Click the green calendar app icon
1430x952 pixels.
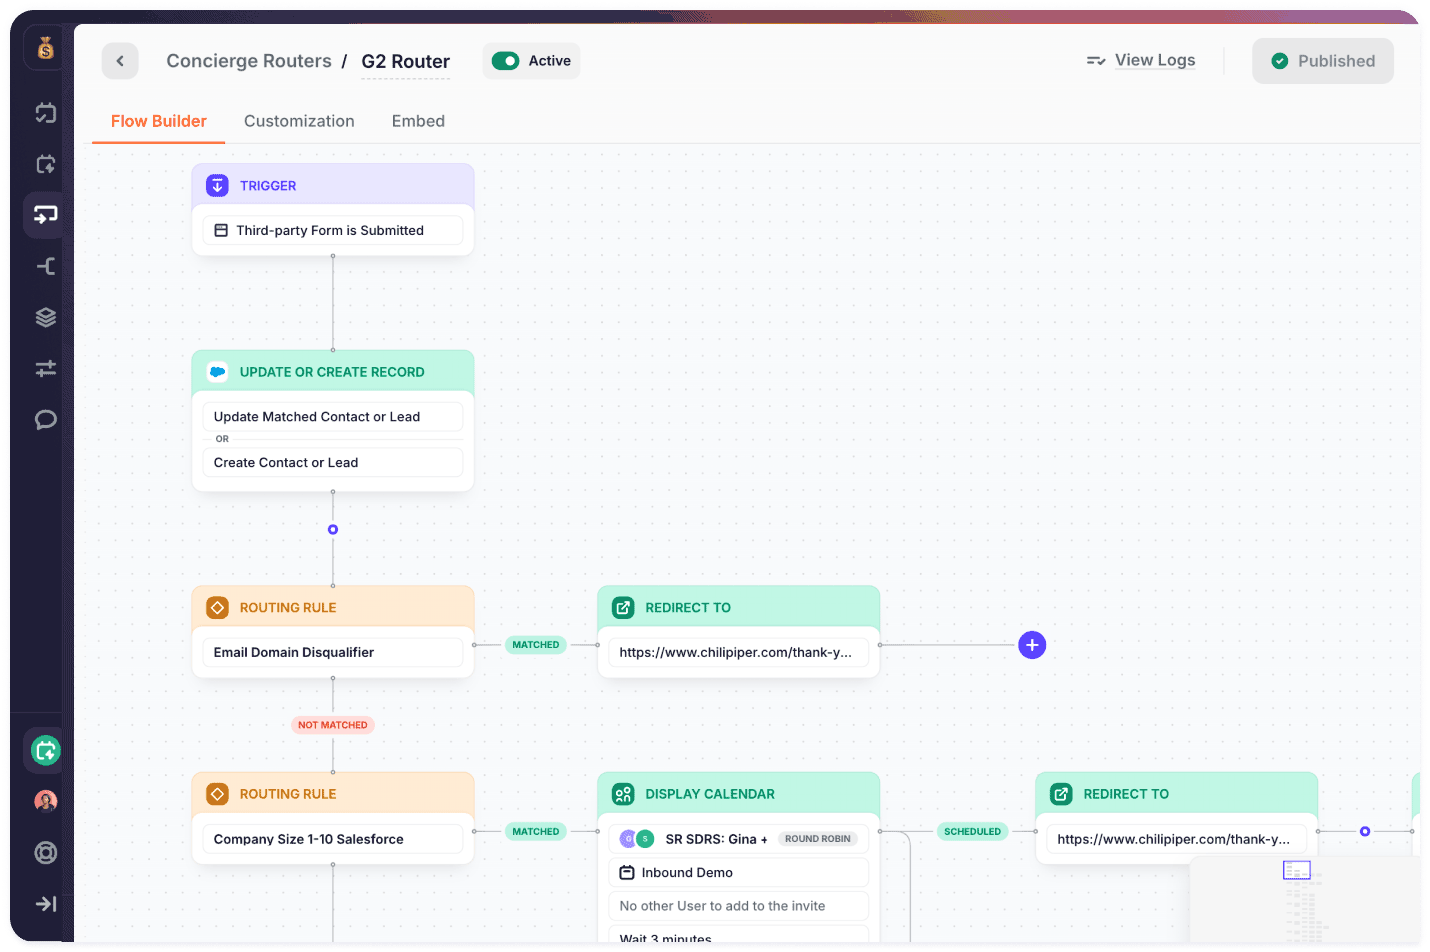(46, 750)
